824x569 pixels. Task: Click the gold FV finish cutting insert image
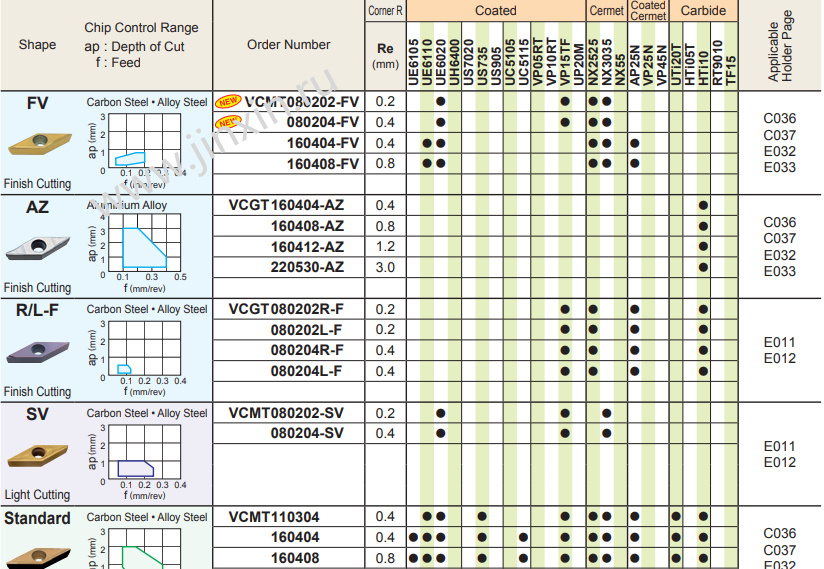37,143
